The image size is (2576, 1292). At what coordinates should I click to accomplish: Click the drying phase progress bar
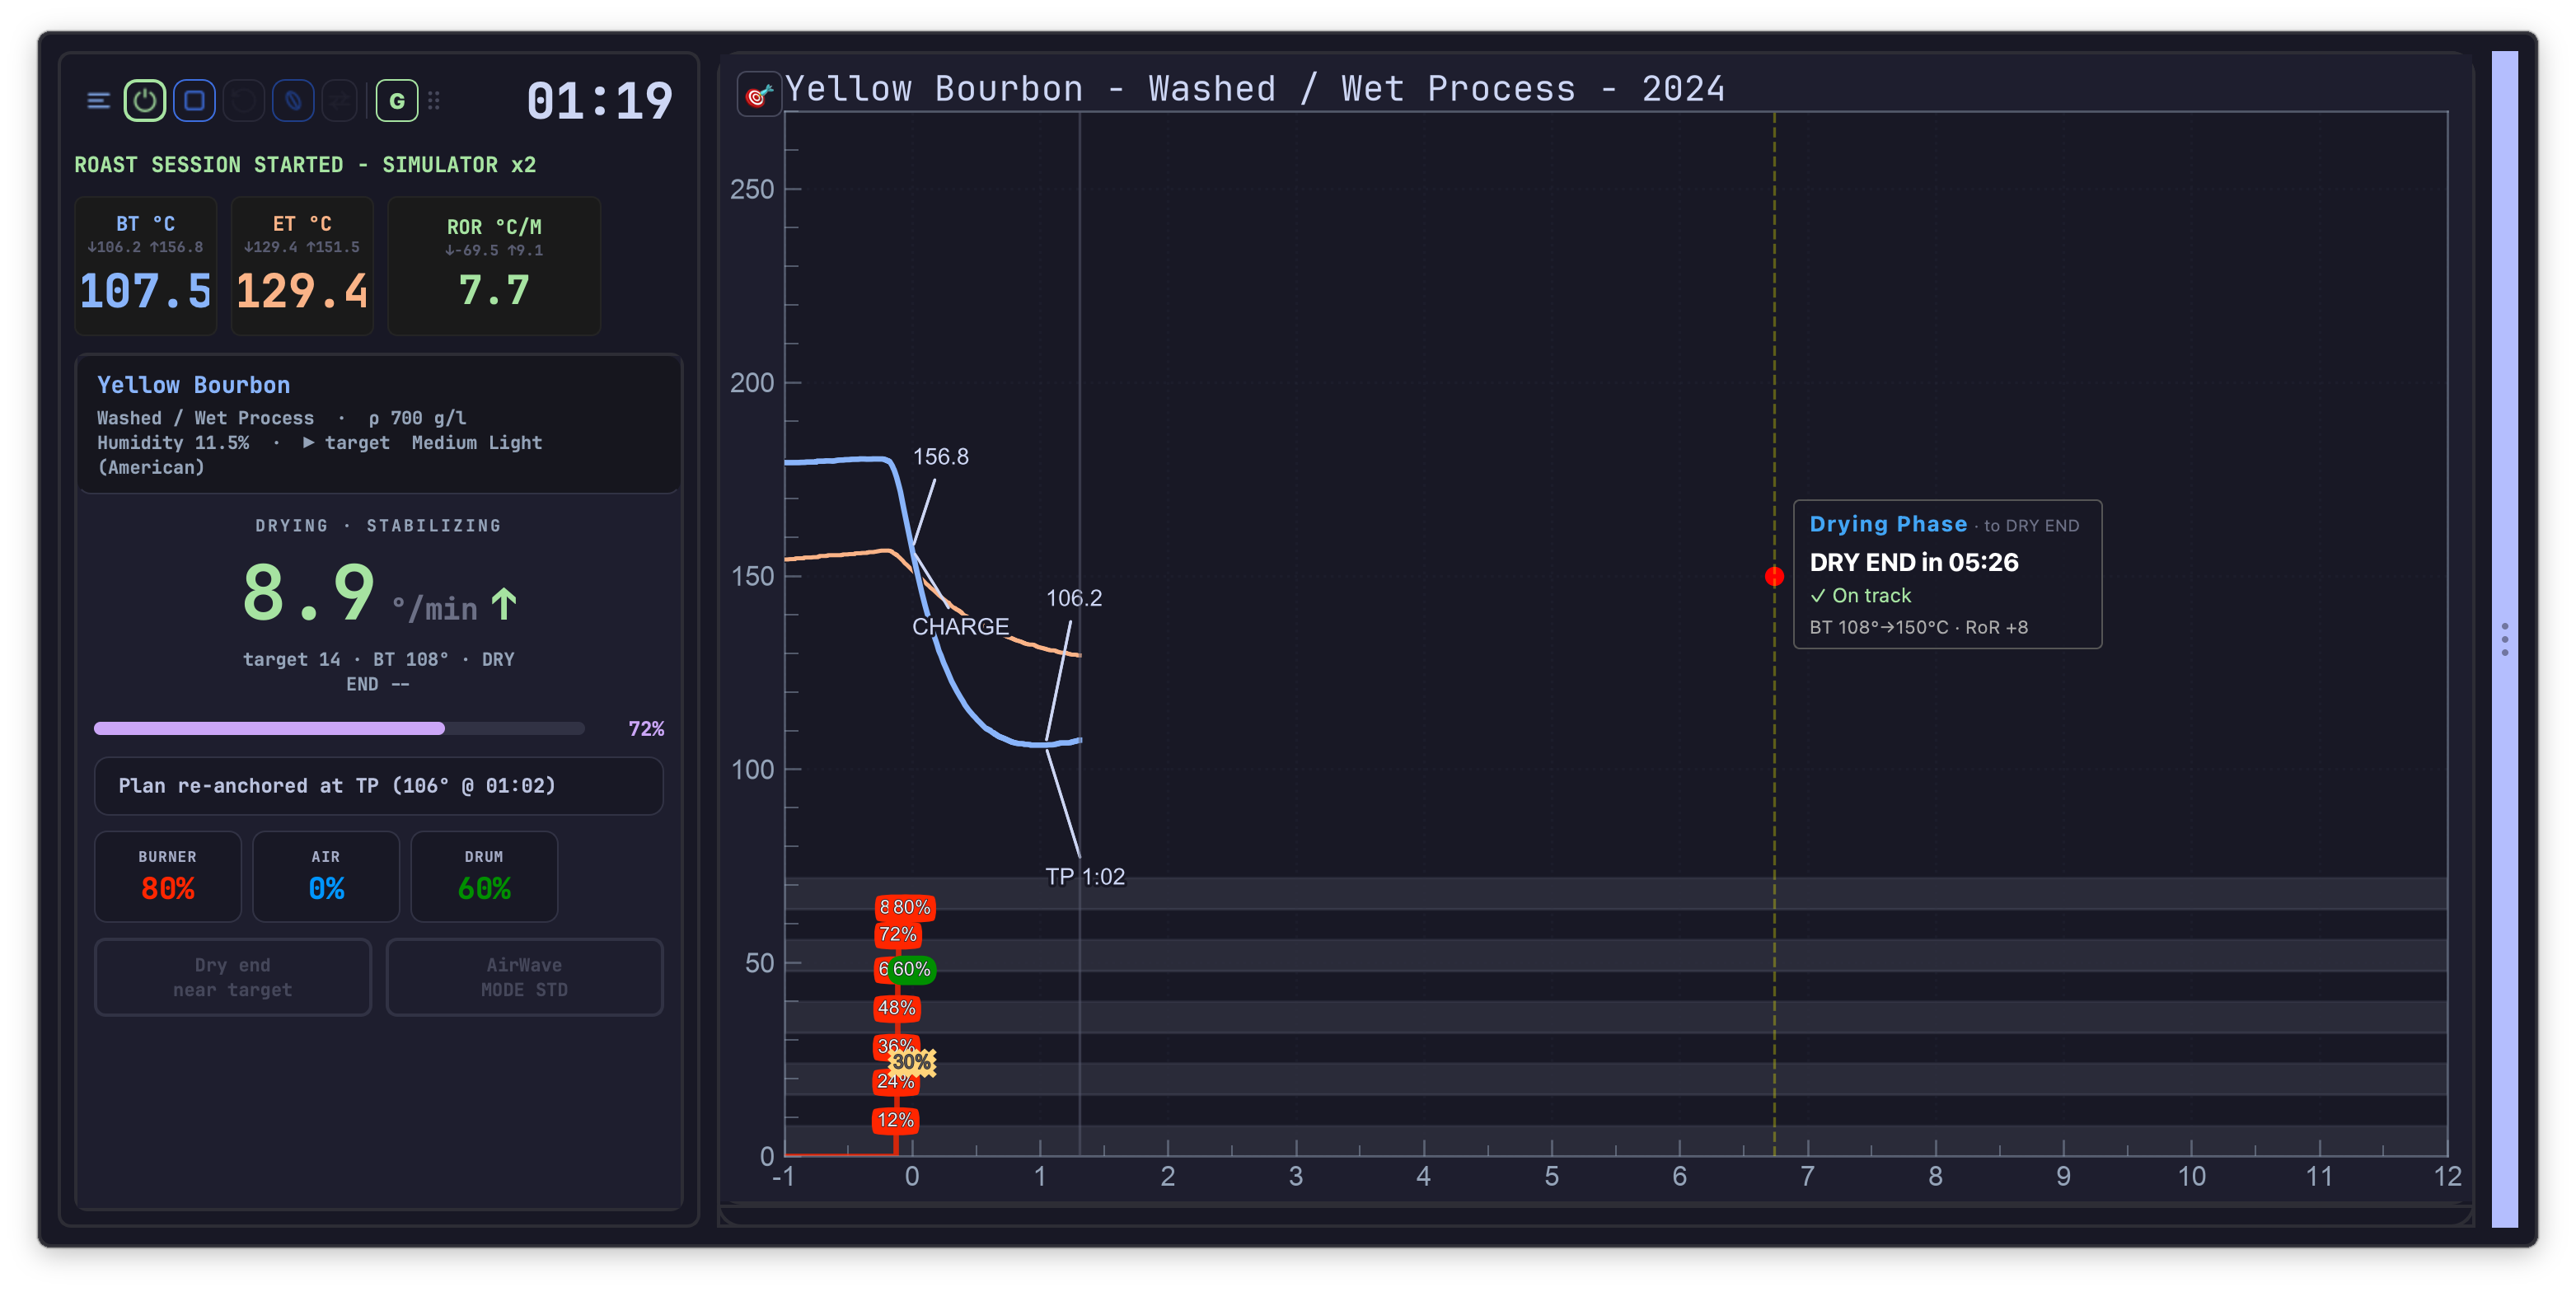[x=339, y=729]
